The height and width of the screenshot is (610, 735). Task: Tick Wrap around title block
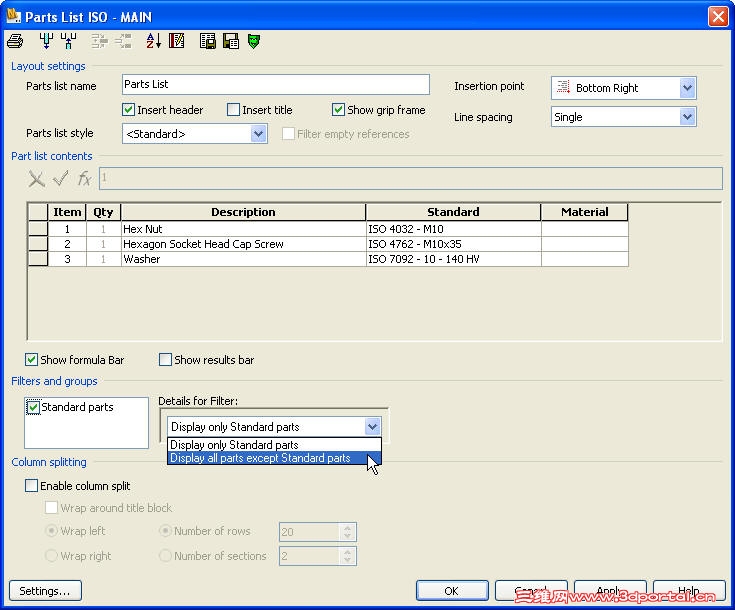pos(51,507)
